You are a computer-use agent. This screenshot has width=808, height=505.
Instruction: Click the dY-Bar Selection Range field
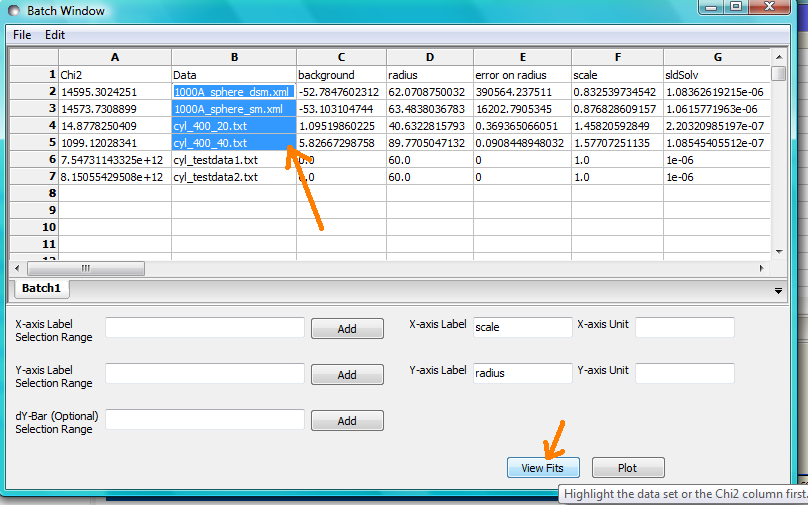pos(204,419)
